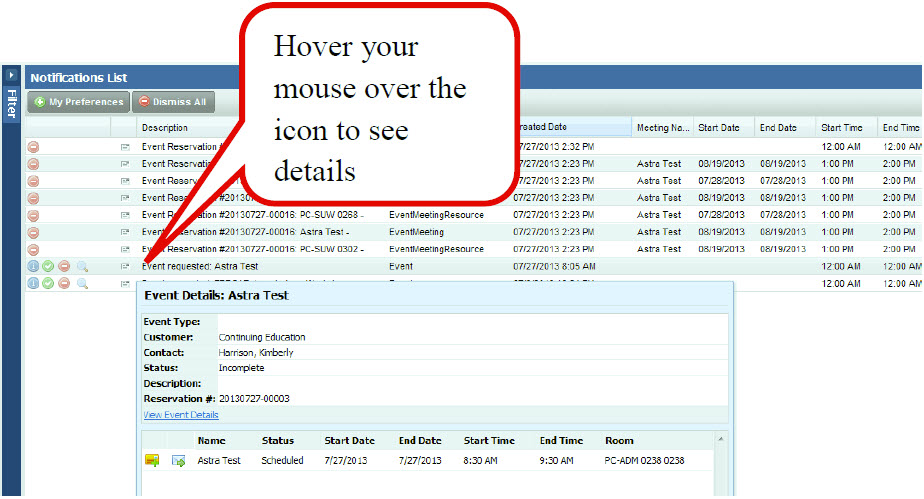Screen dimensions: 924x499
Task: Click the details icon for PC-SUW 0302
Action: tap(125, 249)
